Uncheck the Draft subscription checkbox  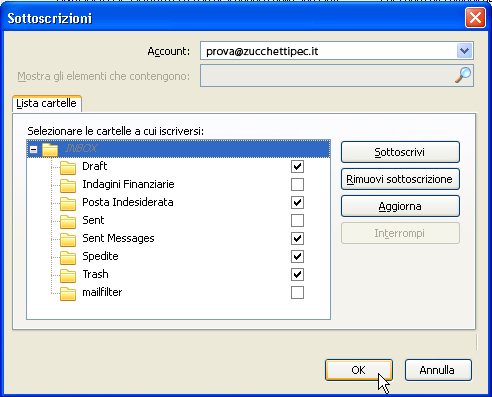click(297, 166)
